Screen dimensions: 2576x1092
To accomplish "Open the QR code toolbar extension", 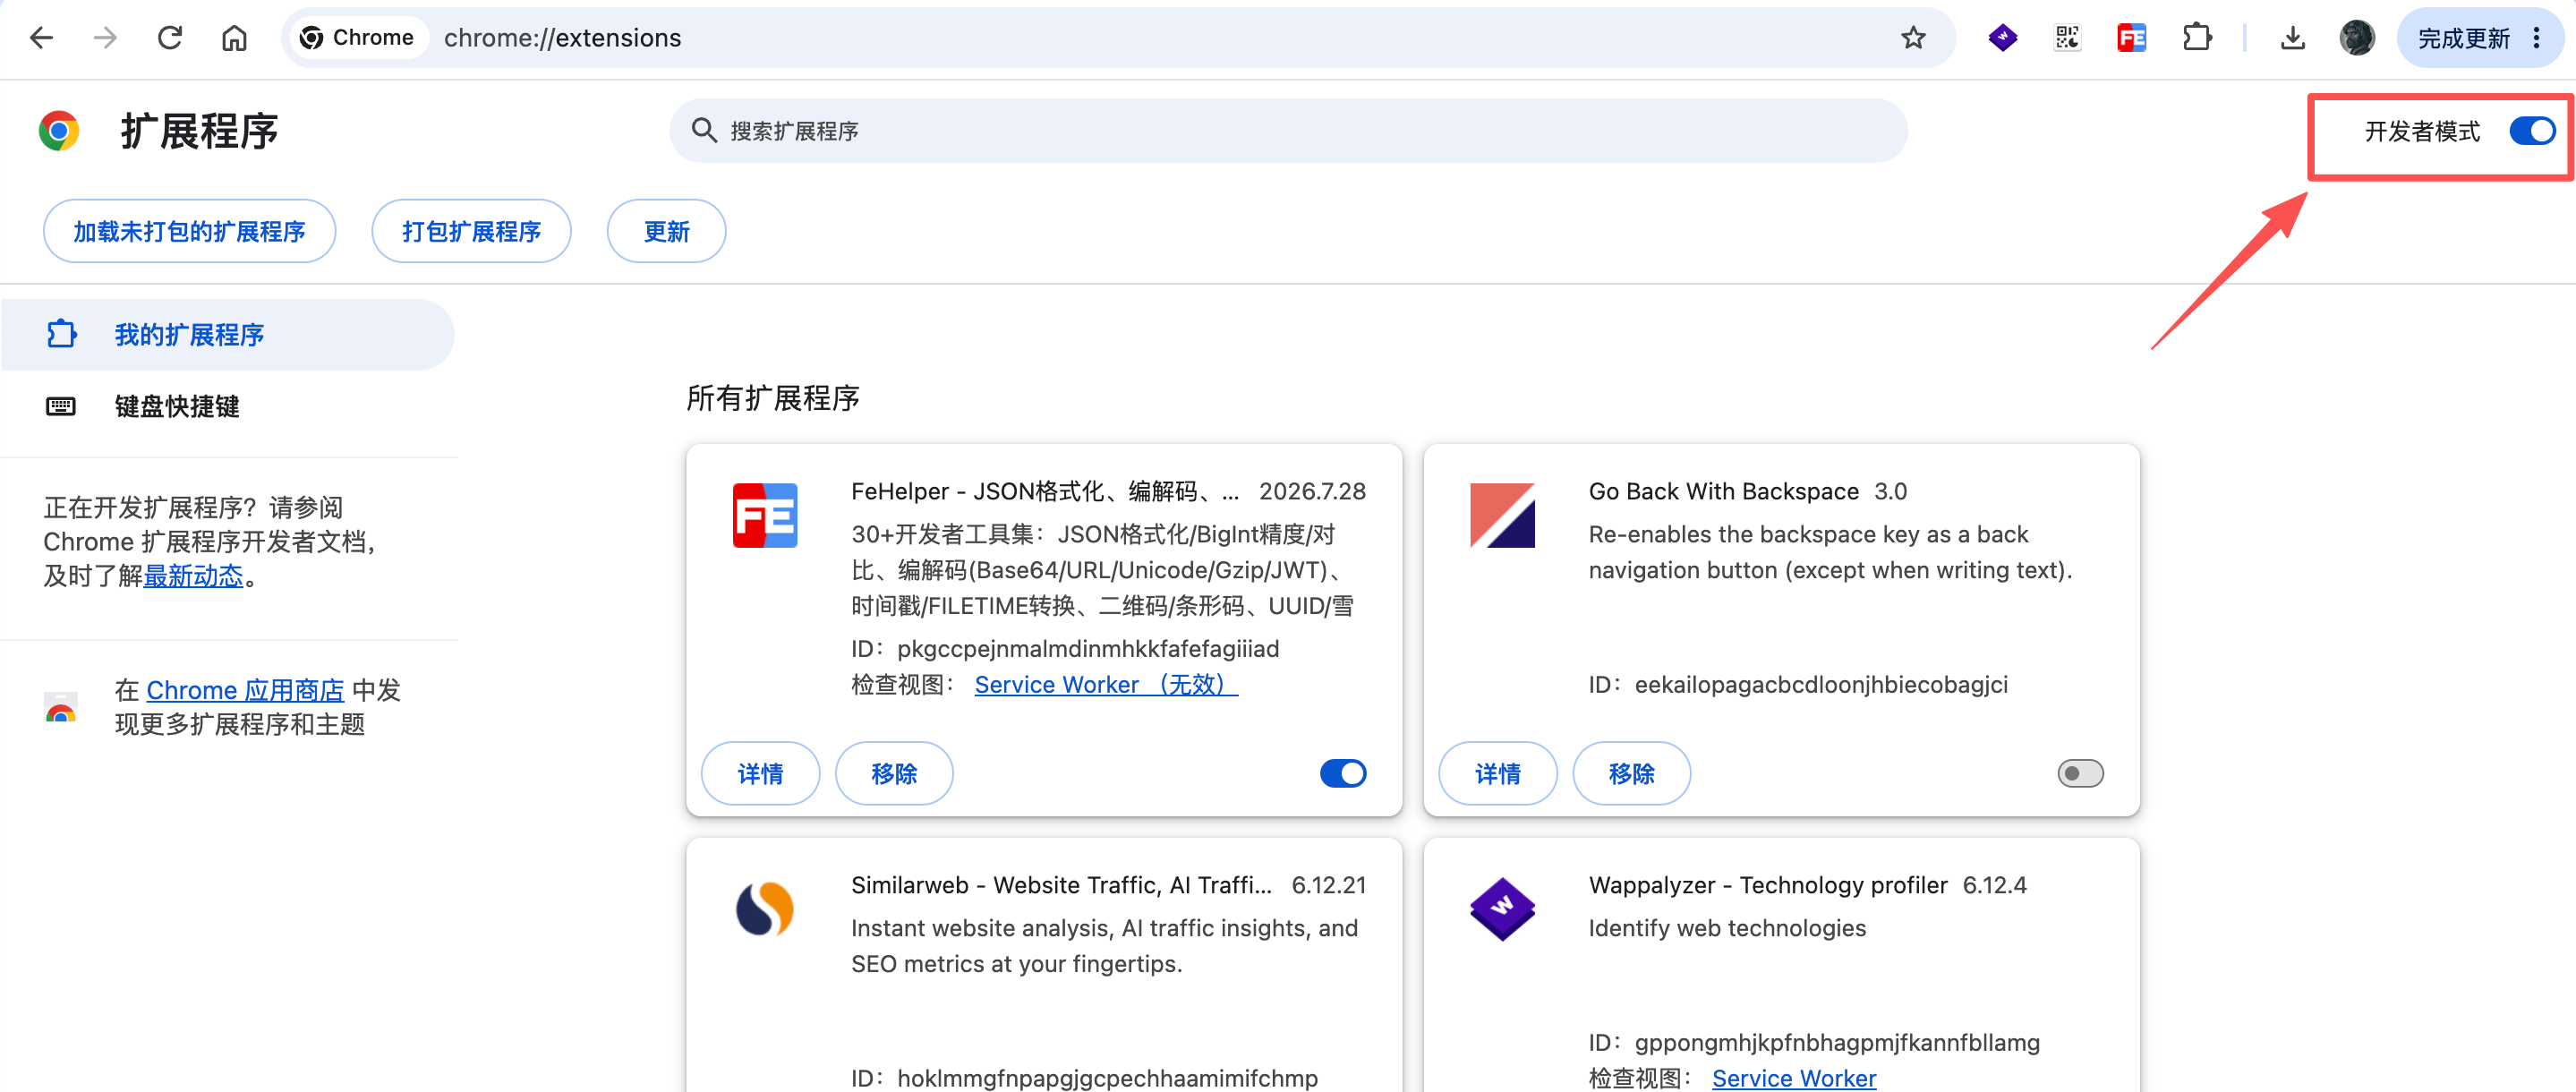I will click(x=2067, y=38).
